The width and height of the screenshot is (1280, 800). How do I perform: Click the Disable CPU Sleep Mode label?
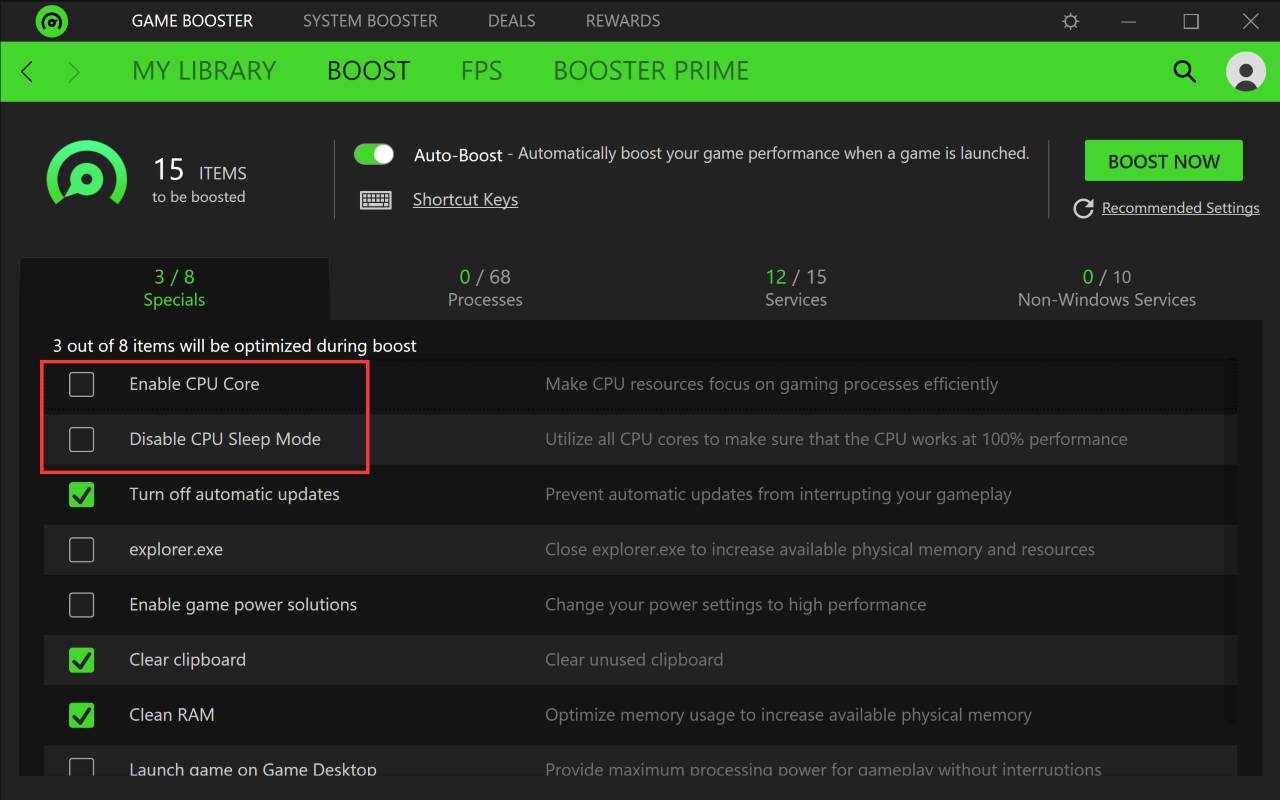coord(225,439)
